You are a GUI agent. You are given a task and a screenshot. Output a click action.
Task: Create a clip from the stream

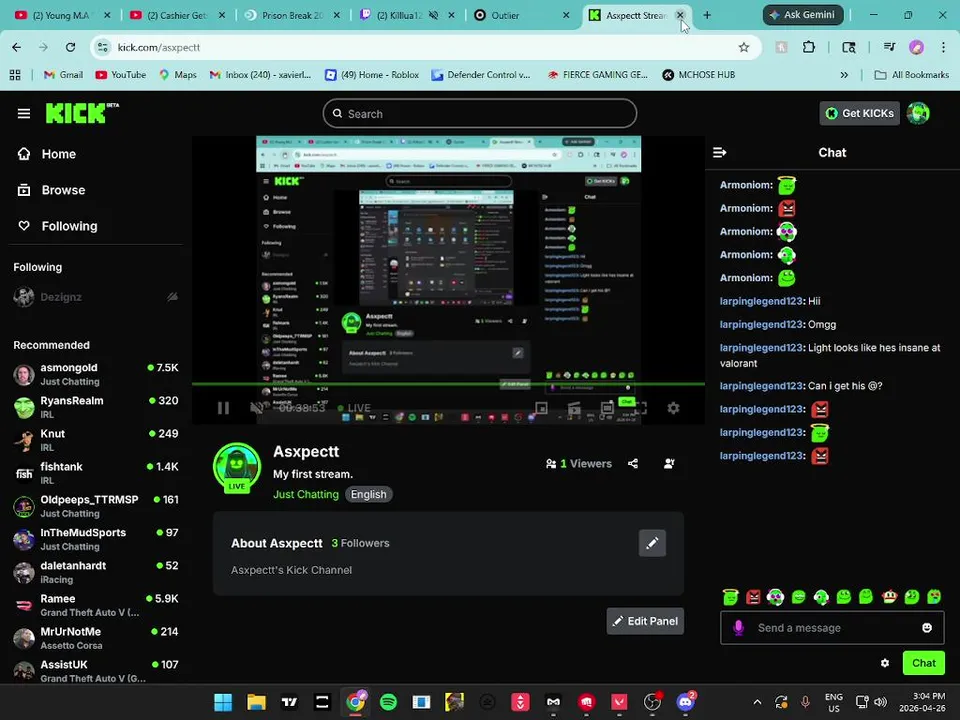point(574,408)
